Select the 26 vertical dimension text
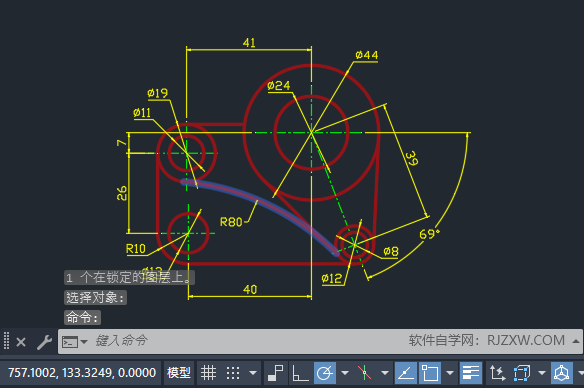 point(122,193)
